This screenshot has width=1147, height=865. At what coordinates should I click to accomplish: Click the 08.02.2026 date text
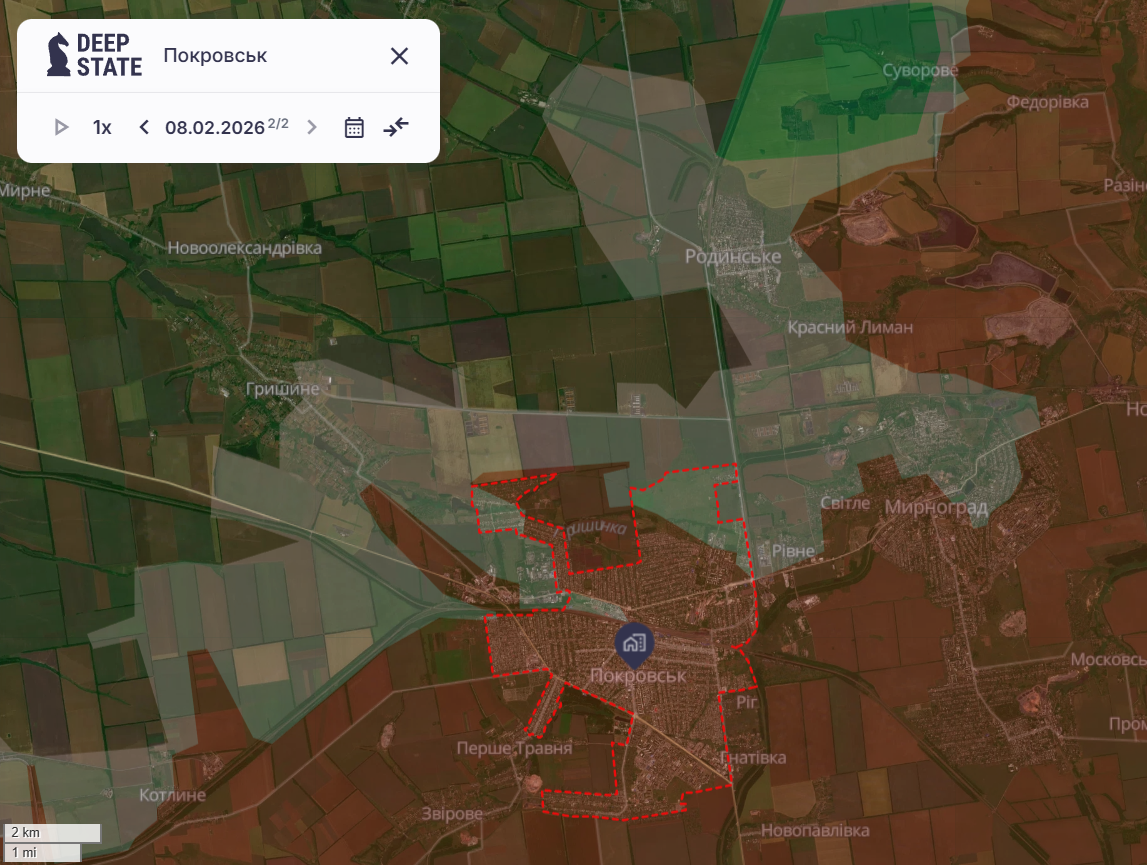(215, 127)
